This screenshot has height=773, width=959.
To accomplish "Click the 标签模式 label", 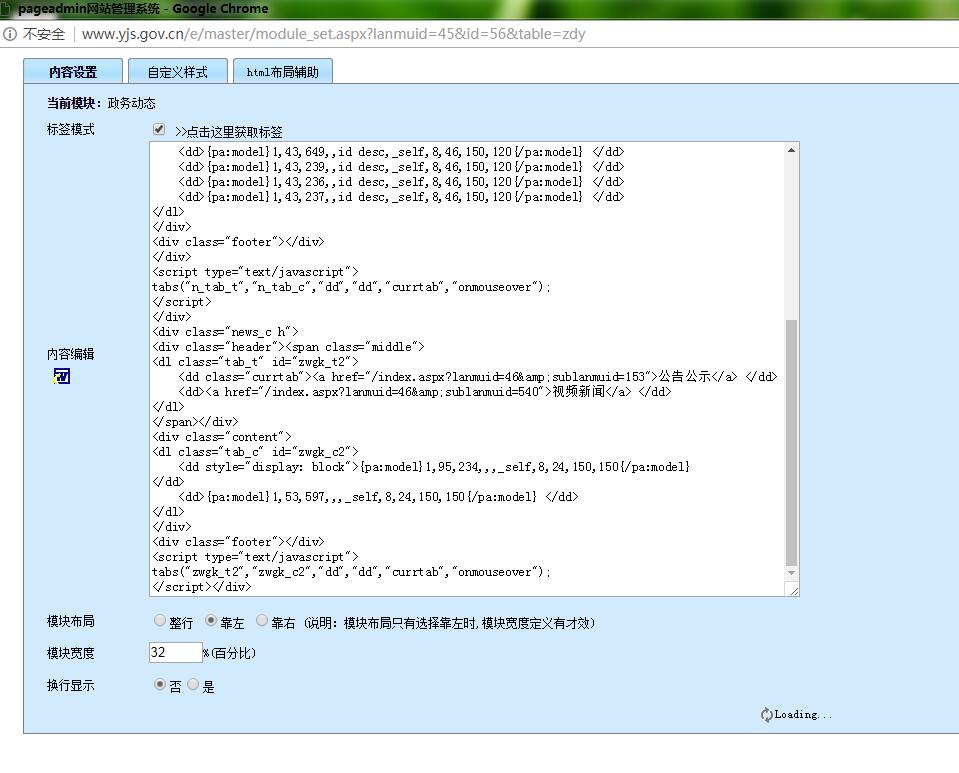I will click(70, 129).
